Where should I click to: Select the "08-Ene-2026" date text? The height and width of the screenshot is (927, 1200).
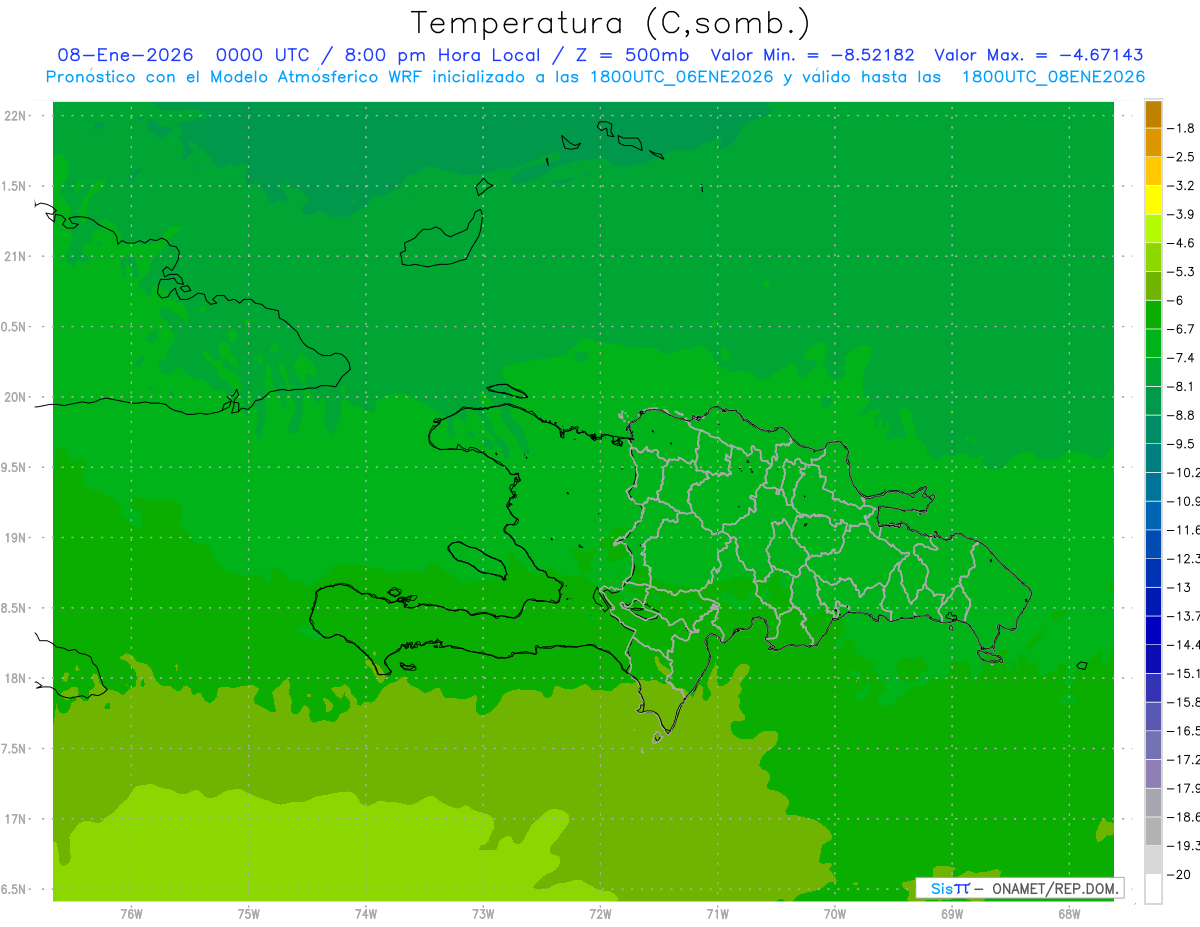click(125, 55)
